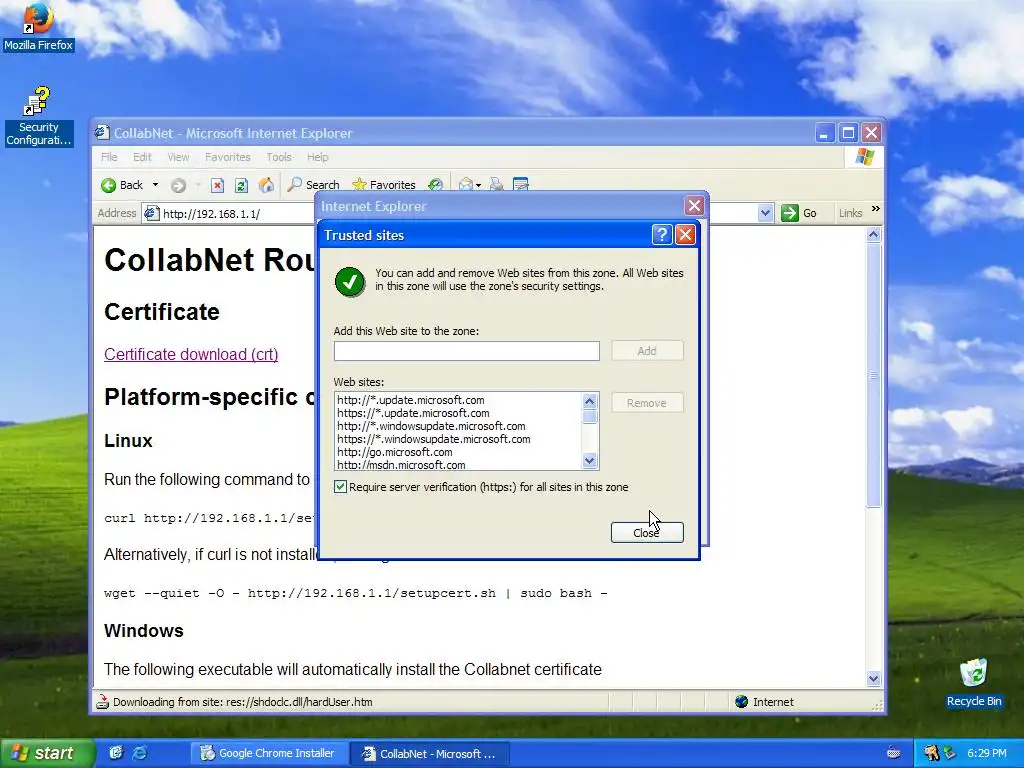This screenshot has height=768, width=1024.
Task: Toggle Require server verification (https:) checkbox
Action: pos(340,487)
